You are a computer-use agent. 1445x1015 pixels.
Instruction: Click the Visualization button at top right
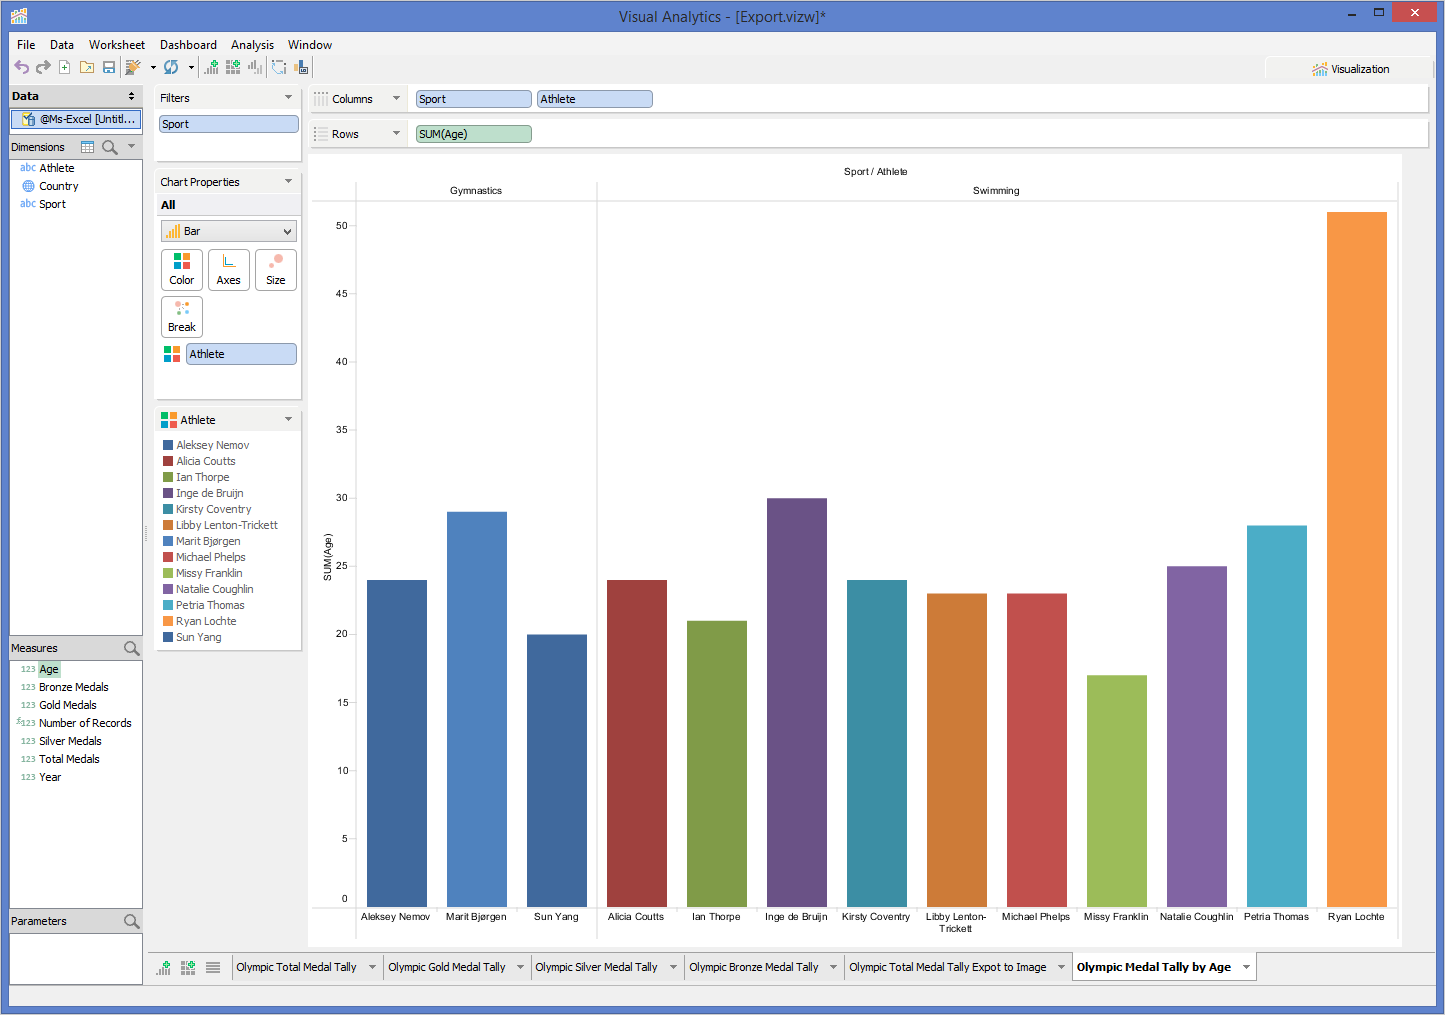pyautogui.click(x=1350, y=69)
